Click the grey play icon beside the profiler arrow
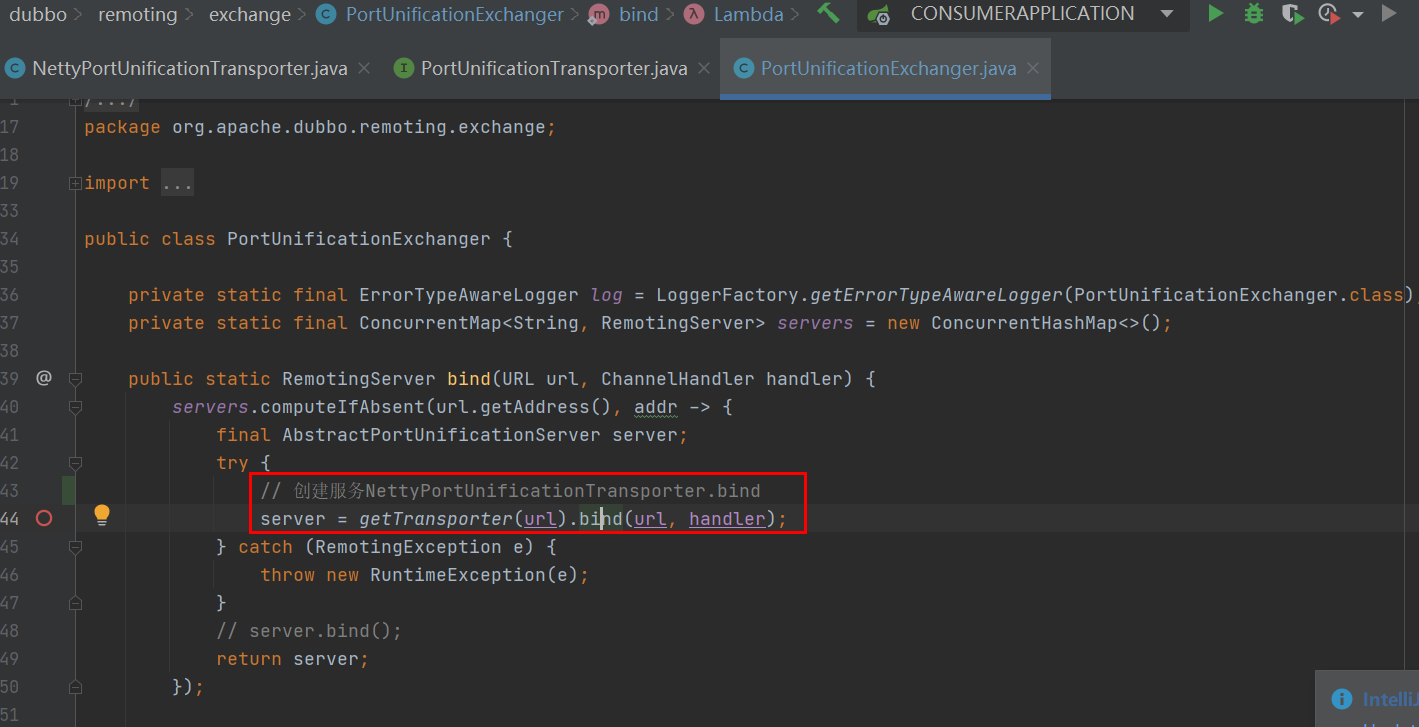 tap(1389, 14)
